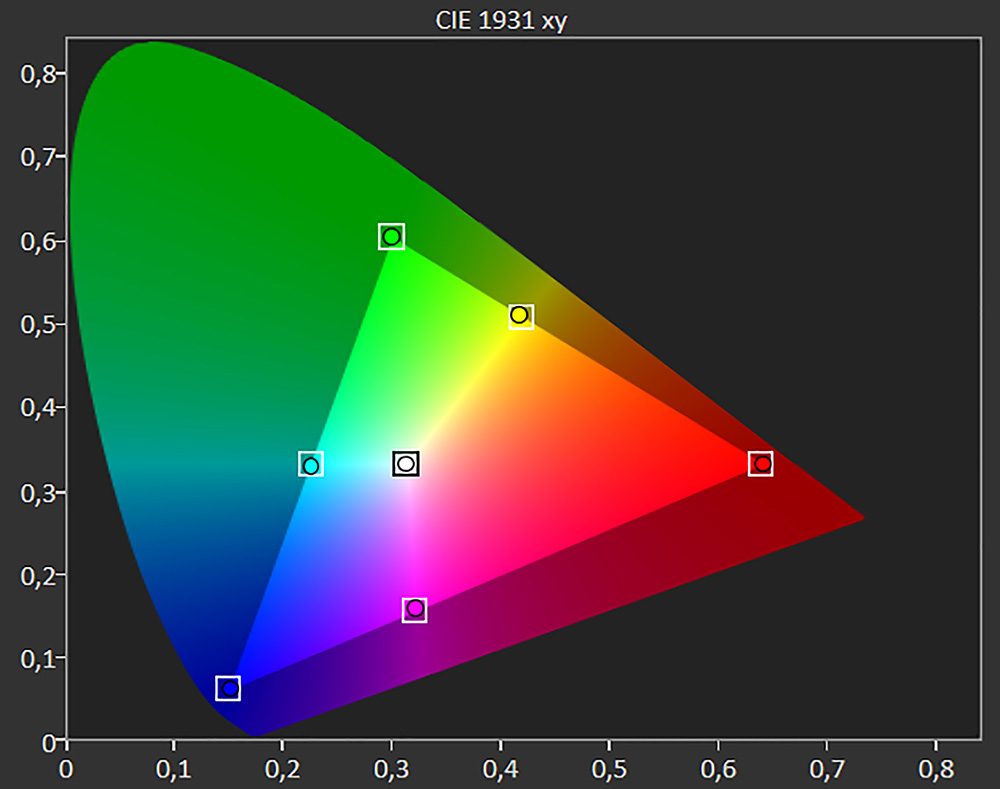Click the green primary measurement marker
The width and height of the screenshot is (1000, 789).
coord(391,237)
